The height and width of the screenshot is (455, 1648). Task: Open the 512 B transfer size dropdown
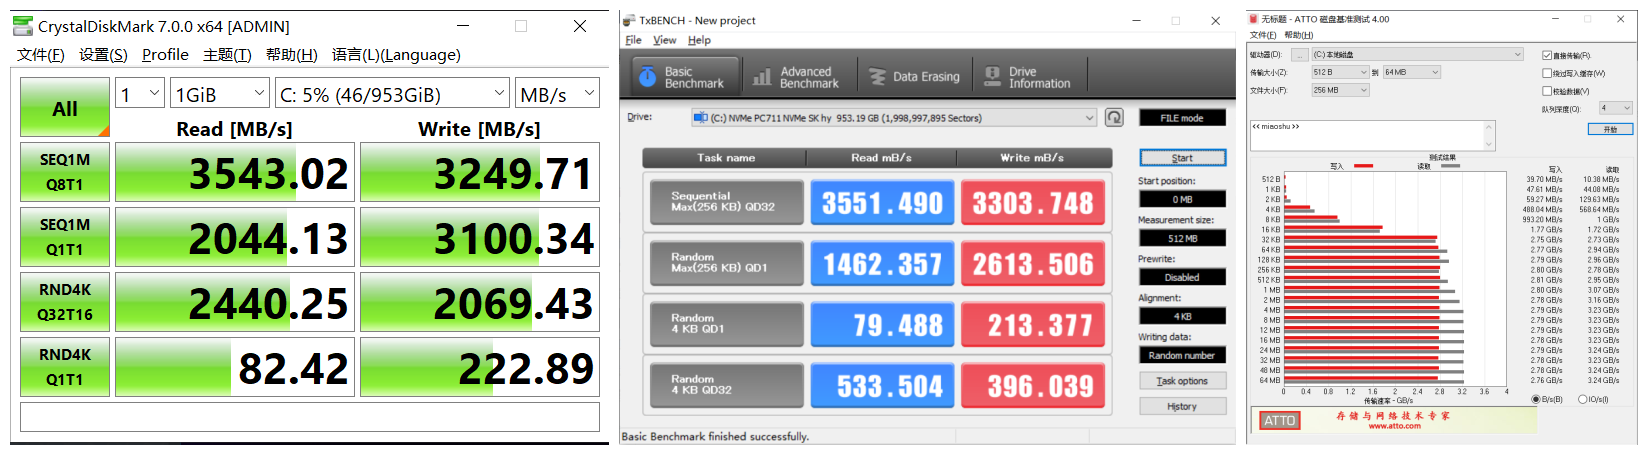pos(1340,72)
